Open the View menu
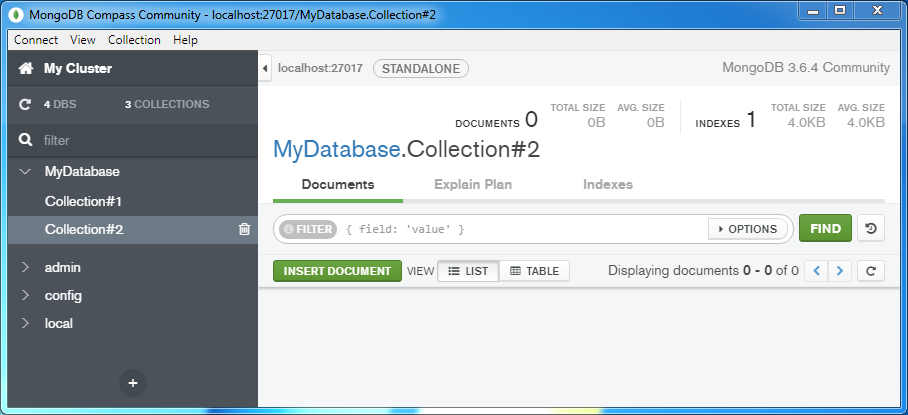Screen dimensions: 908x415 click(83, 40)
